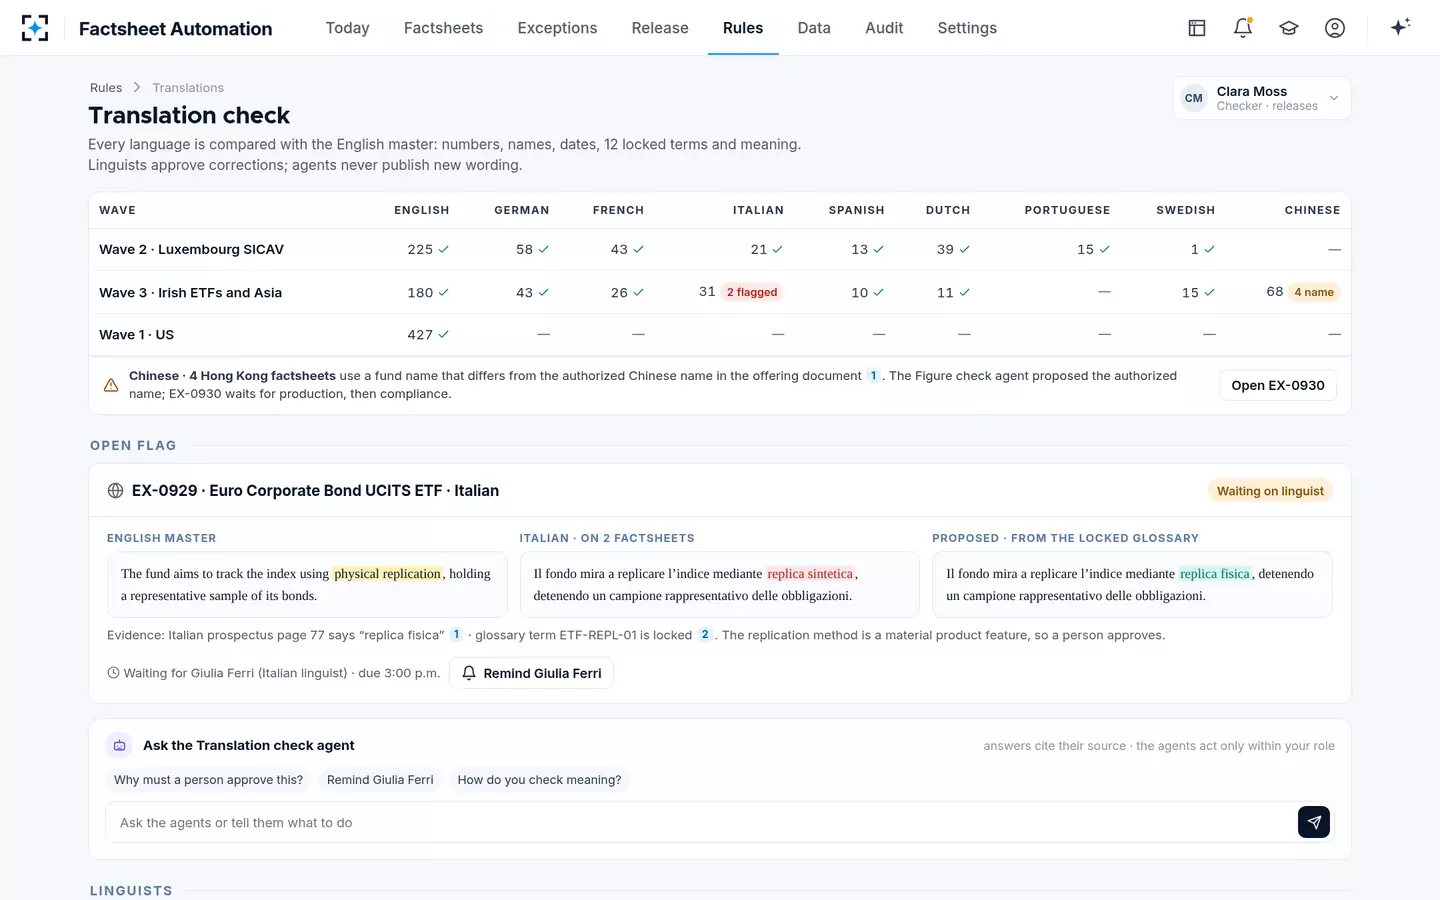The image size is (1440, 900).
Task: Open the Exceptions tab
Action: click(557, 28)
